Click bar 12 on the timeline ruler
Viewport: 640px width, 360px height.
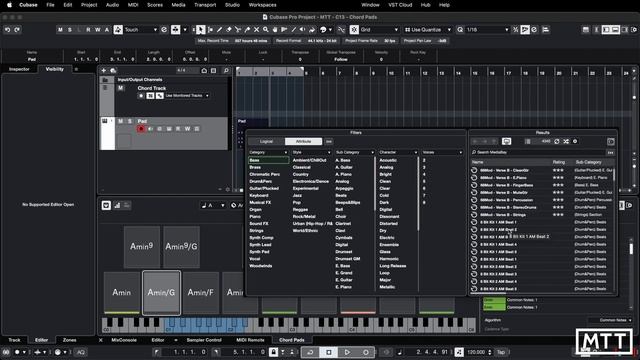pyautogui.click(x=425, y=73)
